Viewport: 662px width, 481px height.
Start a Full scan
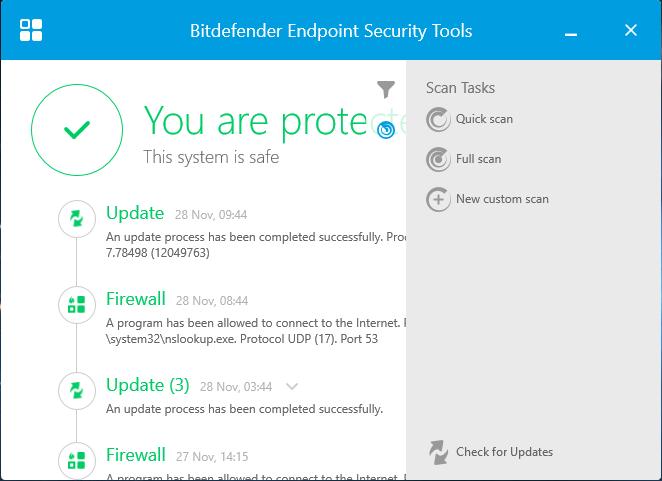[478, 159]
